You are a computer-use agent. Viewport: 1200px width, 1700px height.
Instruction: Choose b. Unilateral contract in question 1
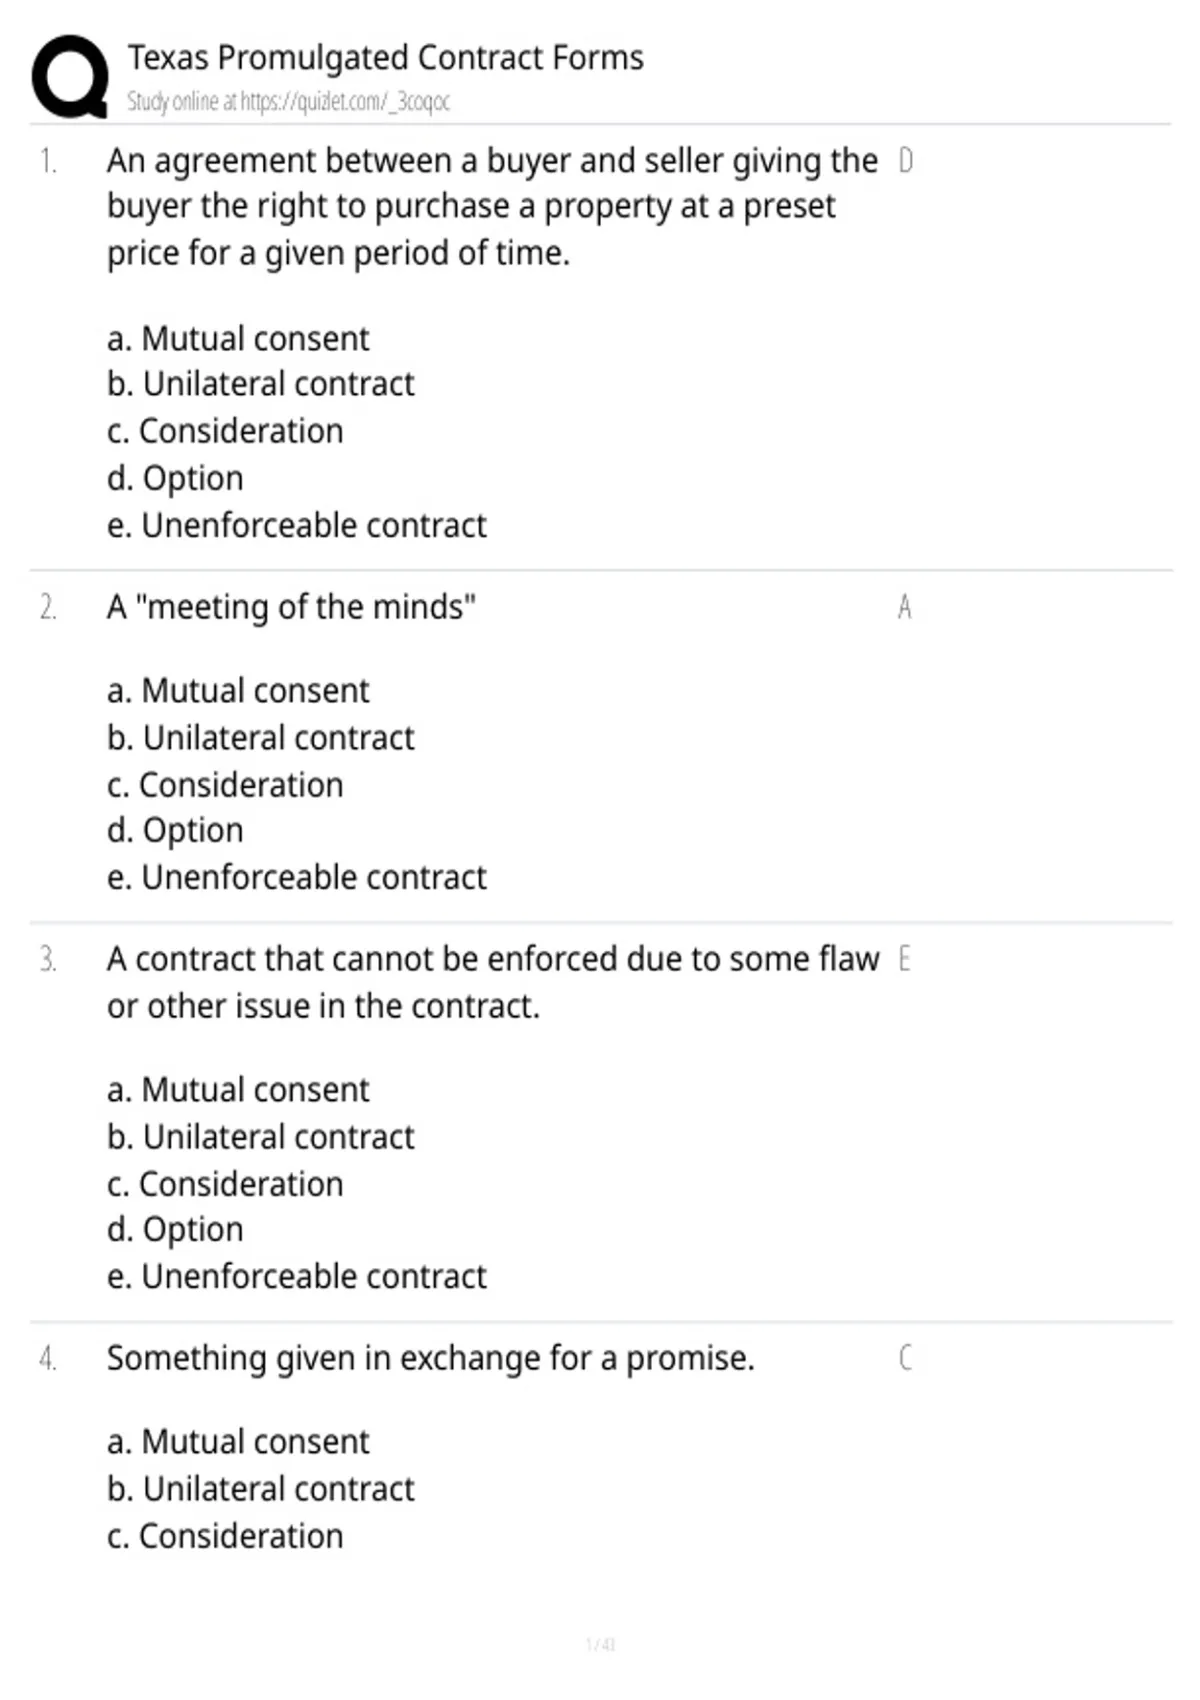[260, 384]
